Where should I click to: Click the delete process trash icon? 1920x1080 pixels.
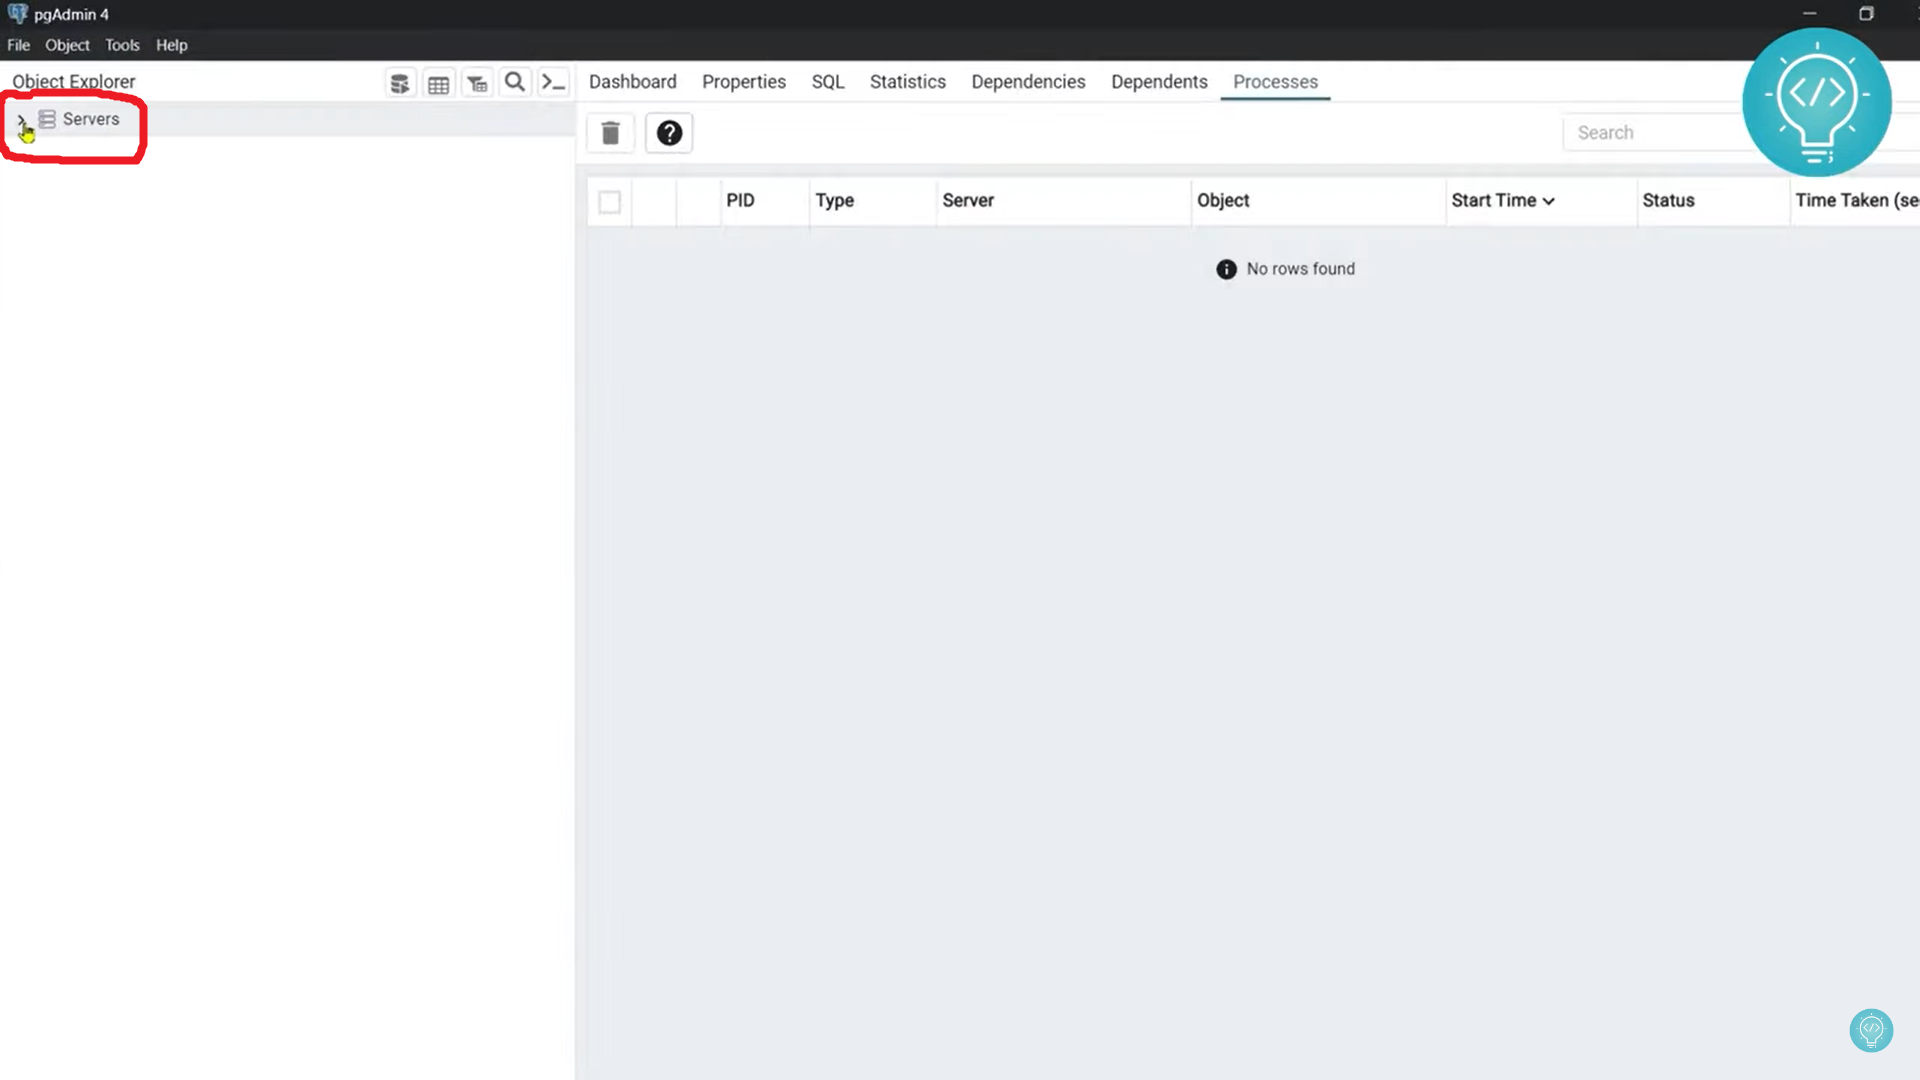(610, 132)
